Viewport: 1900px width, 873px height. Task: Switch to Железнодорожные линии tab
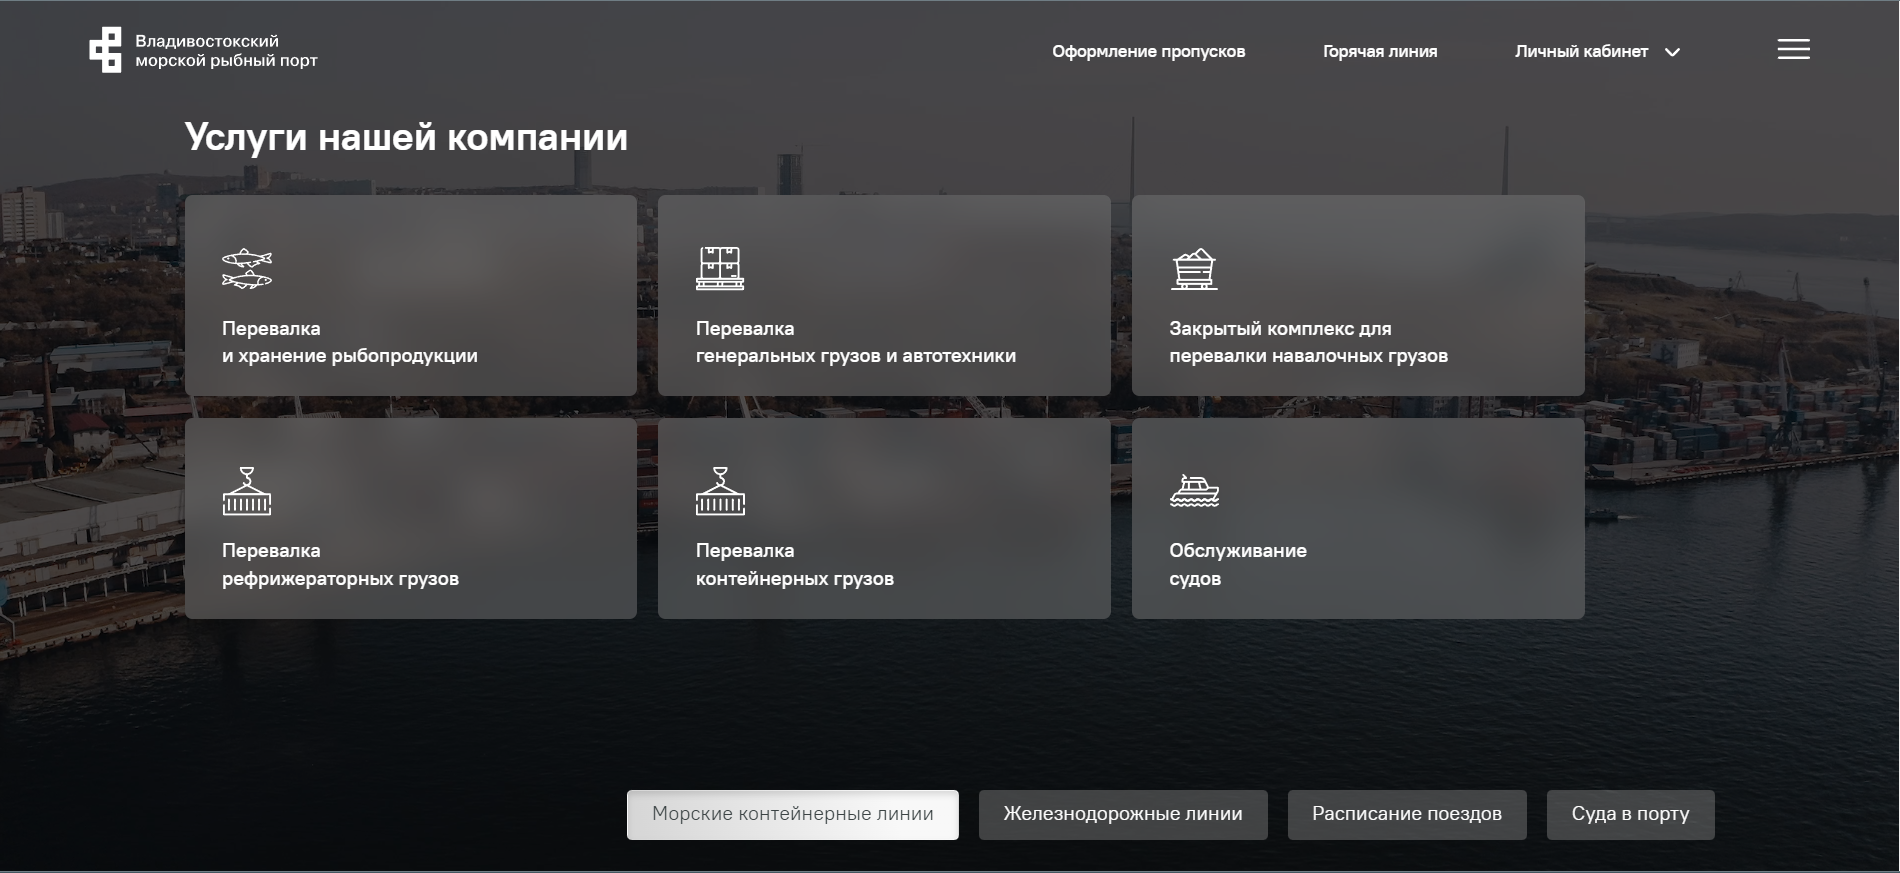pos(1123,814)
